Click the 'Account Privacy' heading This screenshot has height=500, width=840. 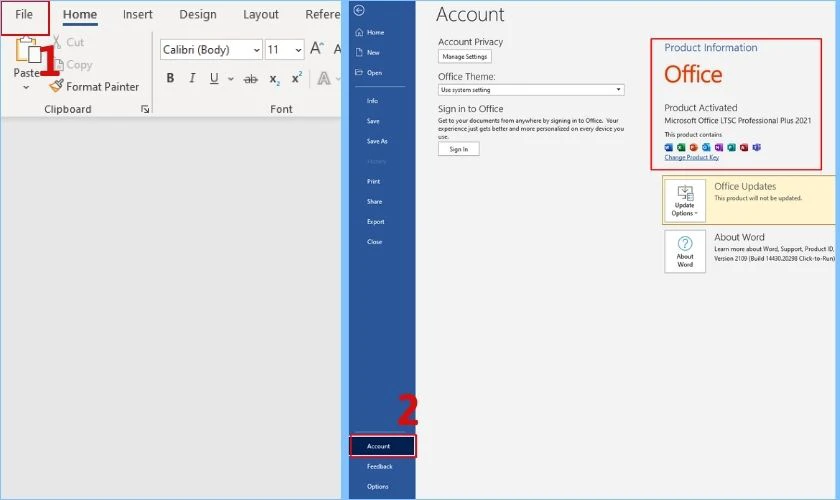[x=470, y=42]
